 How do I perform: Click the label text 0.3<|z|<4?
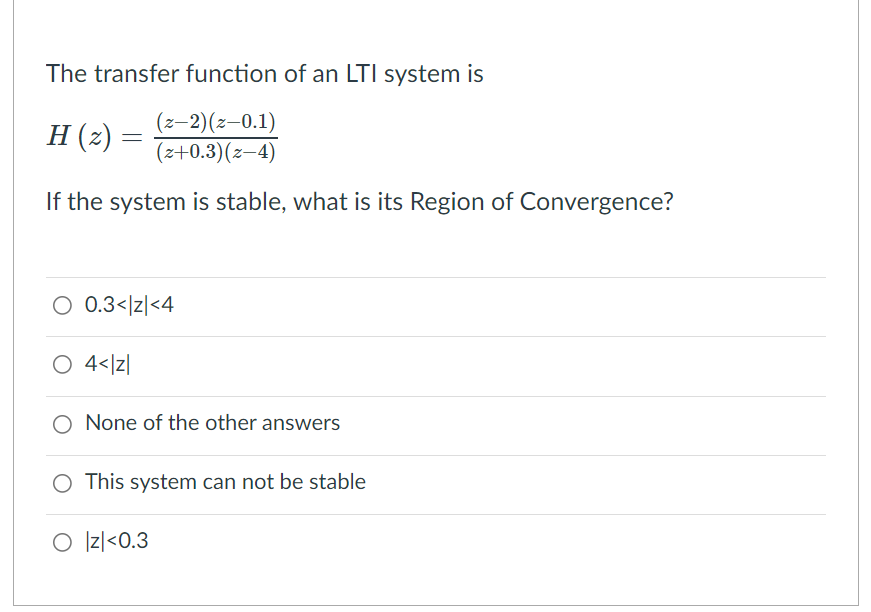[130, 304]
